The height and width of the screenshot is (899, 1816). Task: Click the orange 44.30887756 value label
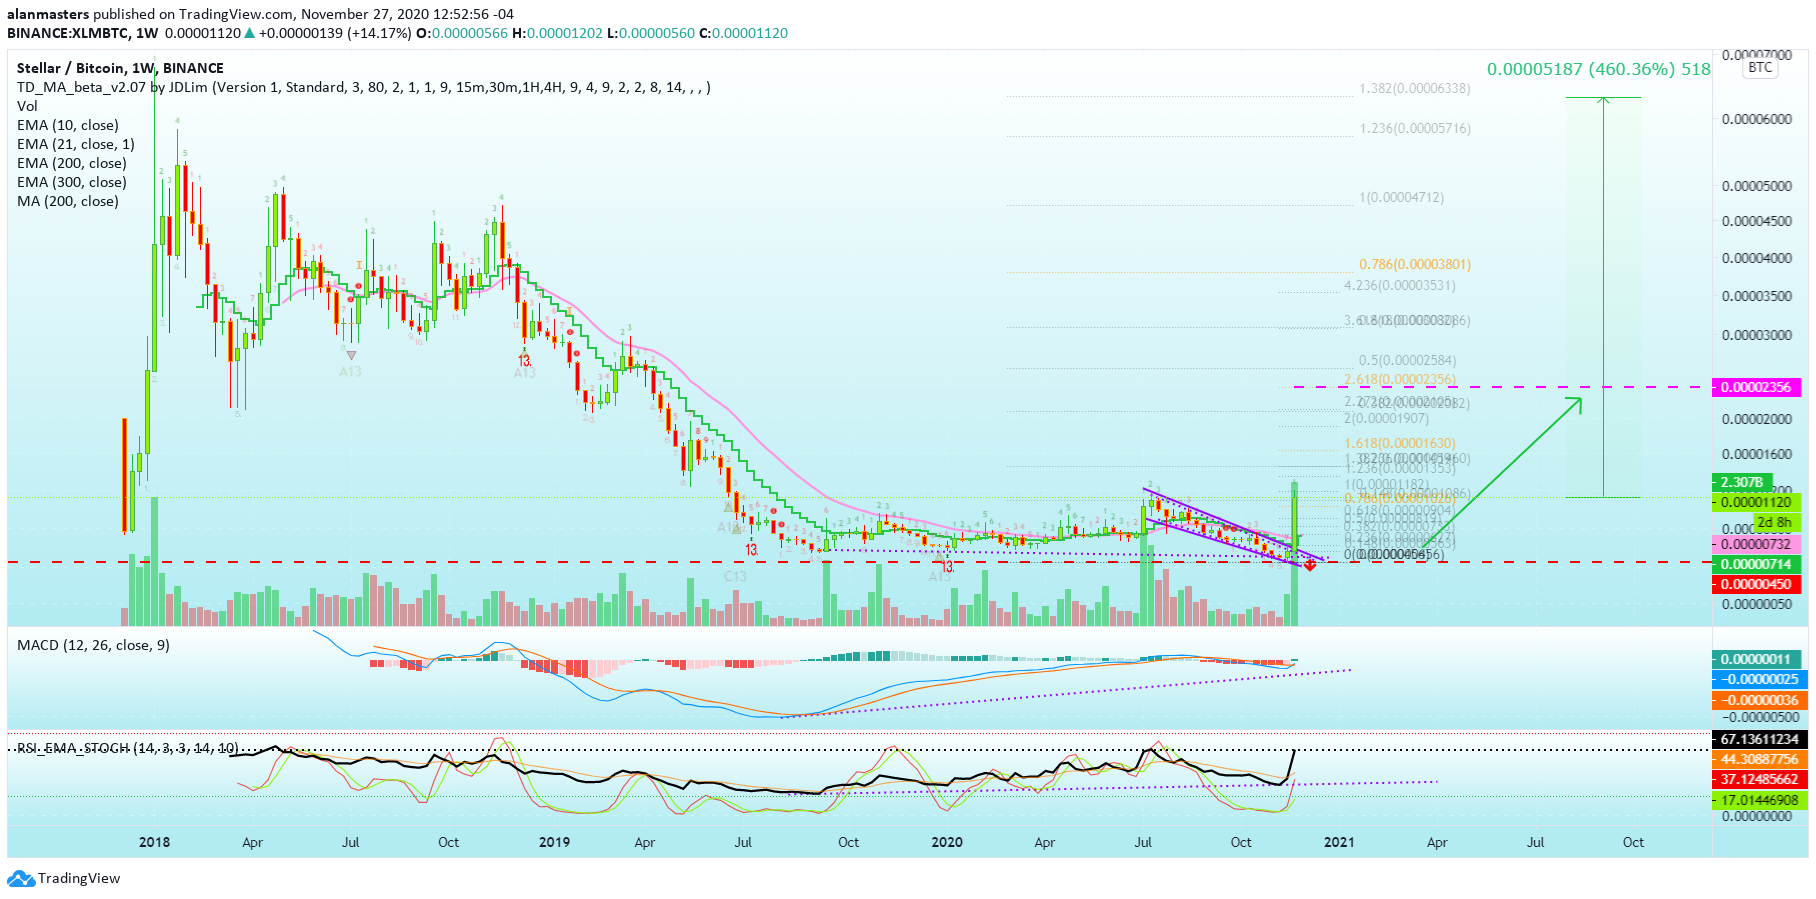tap(1760, 759)
